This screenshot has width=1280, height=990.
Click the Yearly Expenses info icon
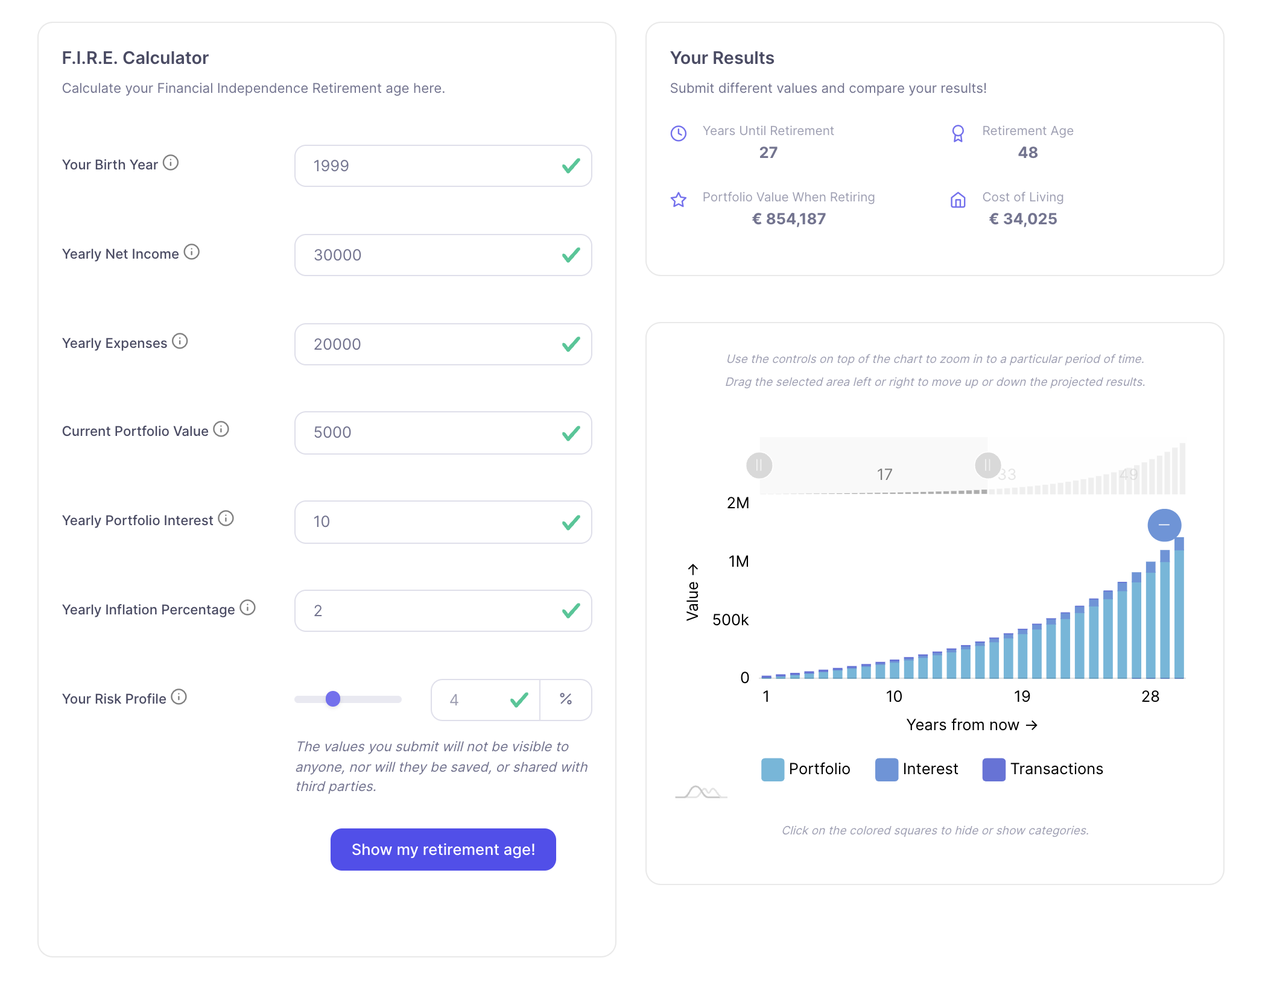(180, 341)
